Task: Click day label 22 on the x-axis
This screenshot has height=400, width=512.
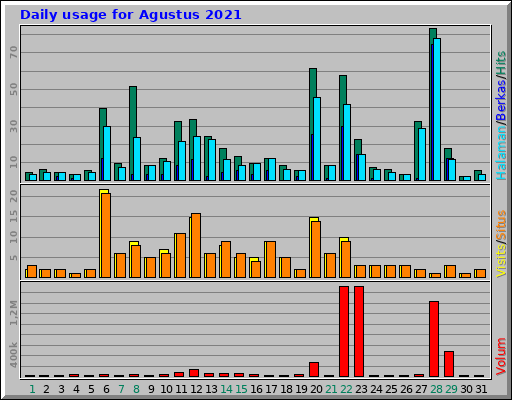Action: coord(346,389)
